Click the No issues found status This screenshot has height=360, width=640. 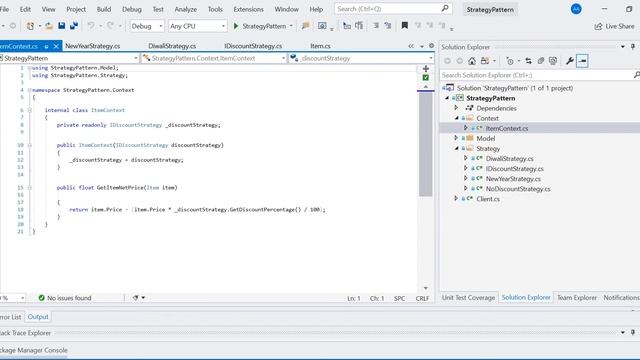coord(65,298)
